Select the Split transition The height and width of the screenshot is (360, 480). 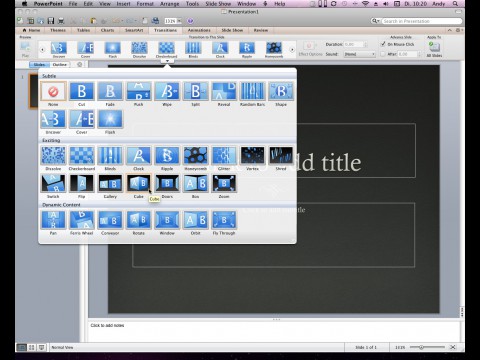(196, 91)
